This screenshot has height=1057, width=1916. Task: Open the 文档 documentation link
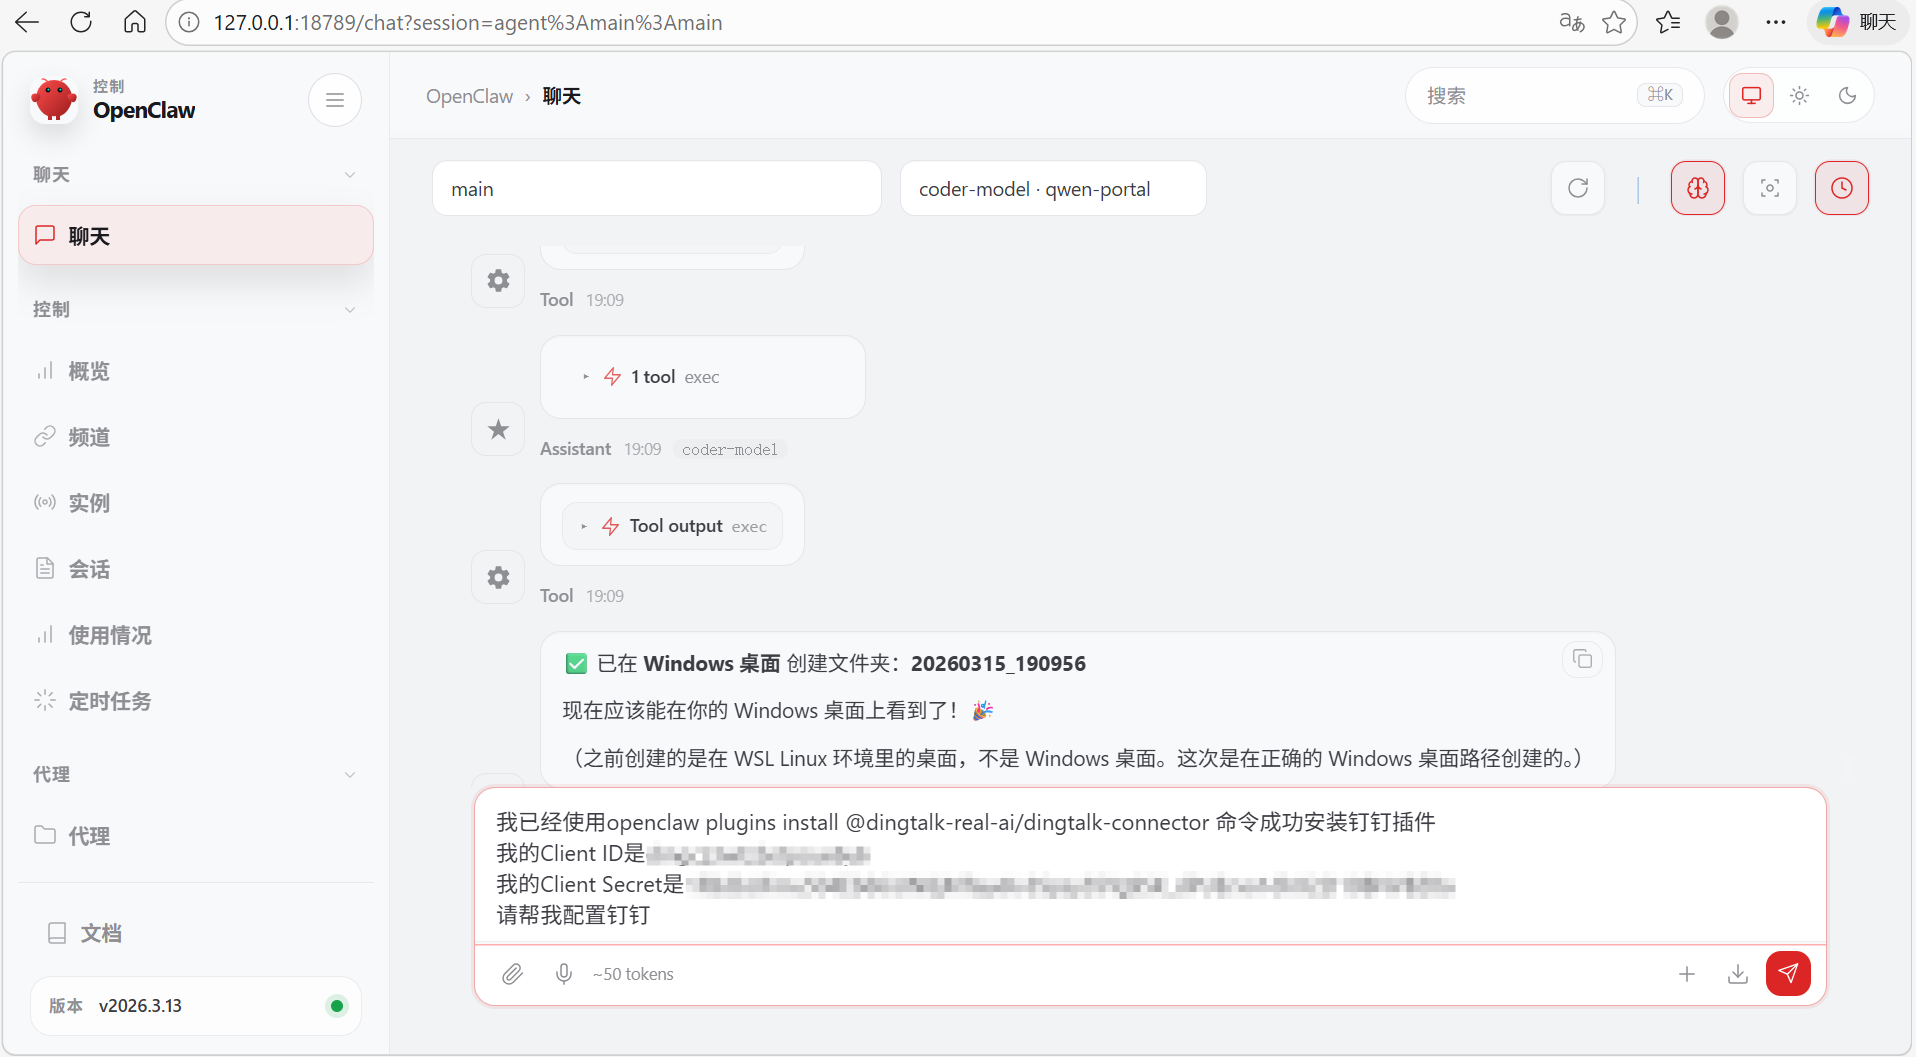click(196, 933)
